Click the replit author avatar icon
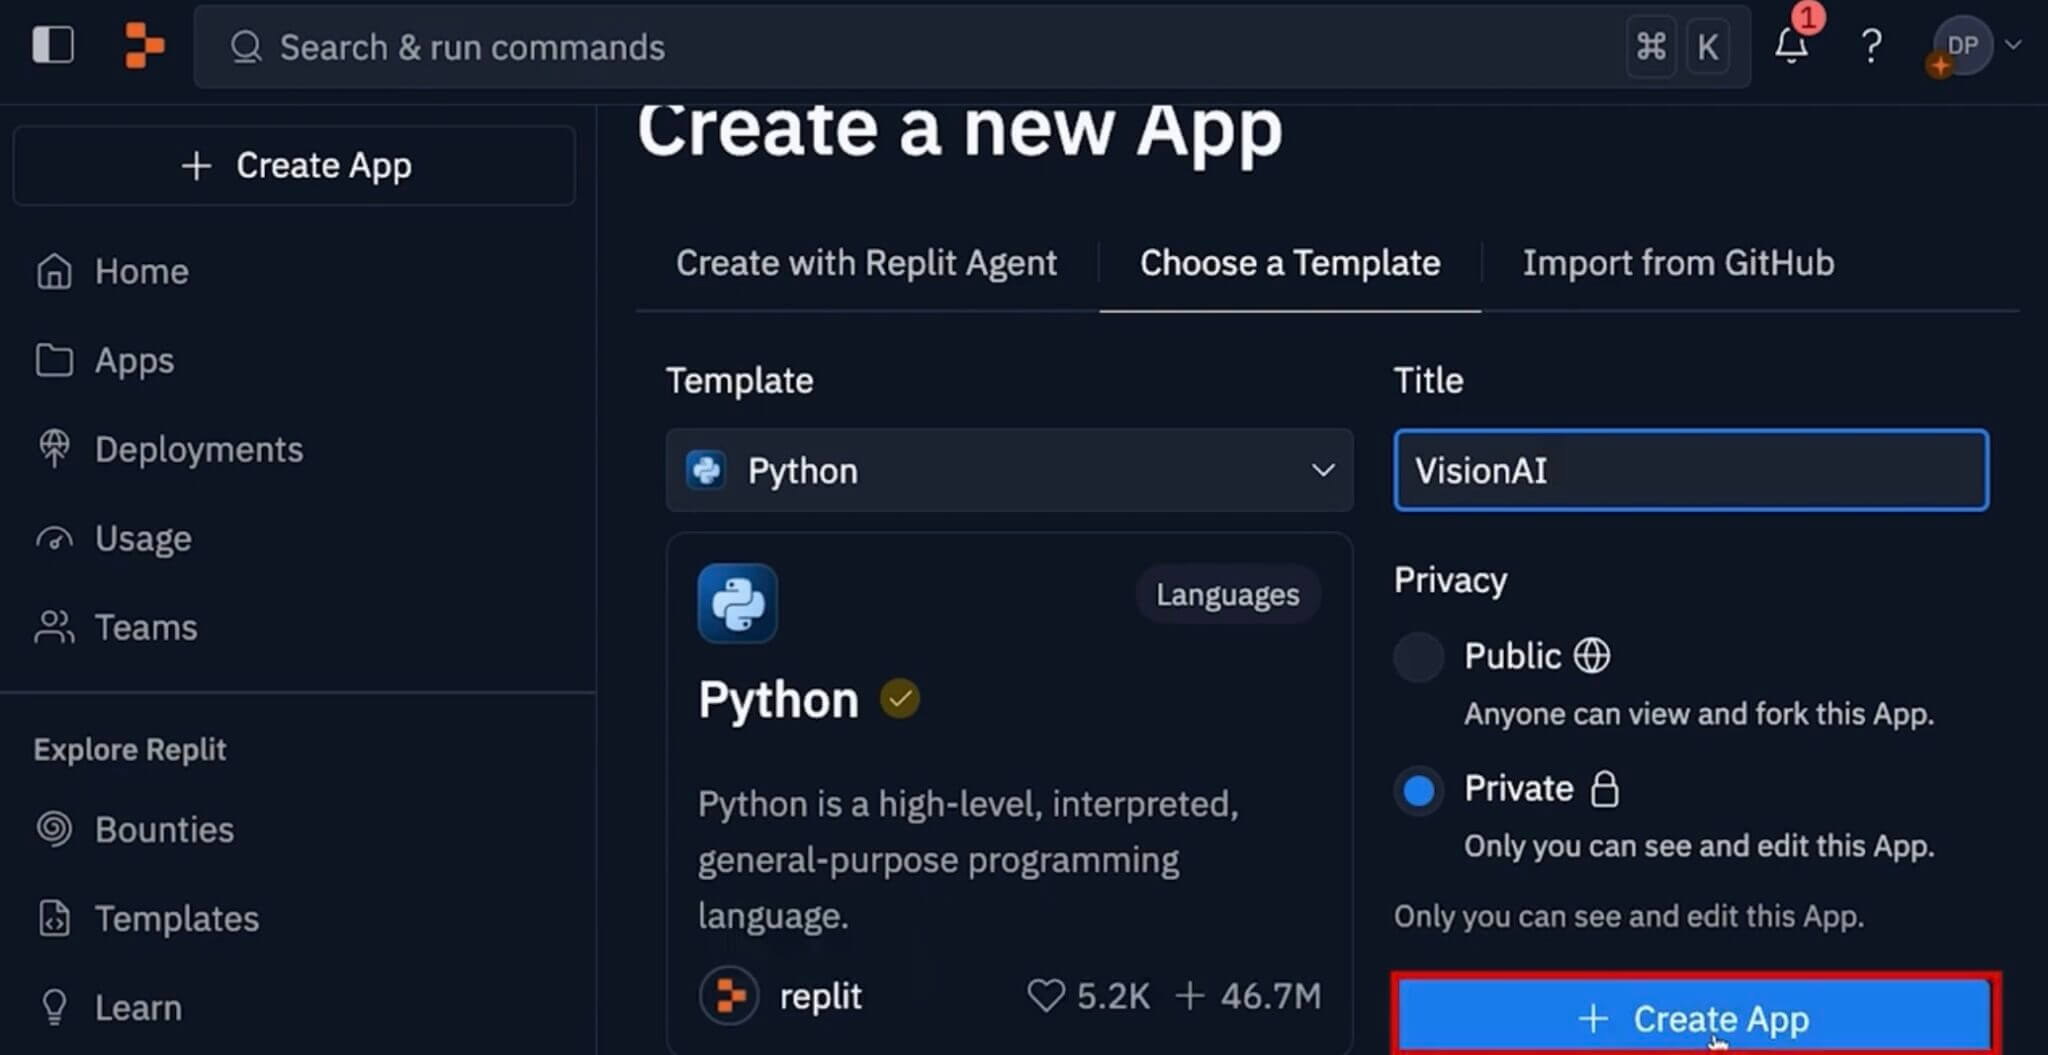The width and height of the screenshot is (2048, 1055). 729,995
